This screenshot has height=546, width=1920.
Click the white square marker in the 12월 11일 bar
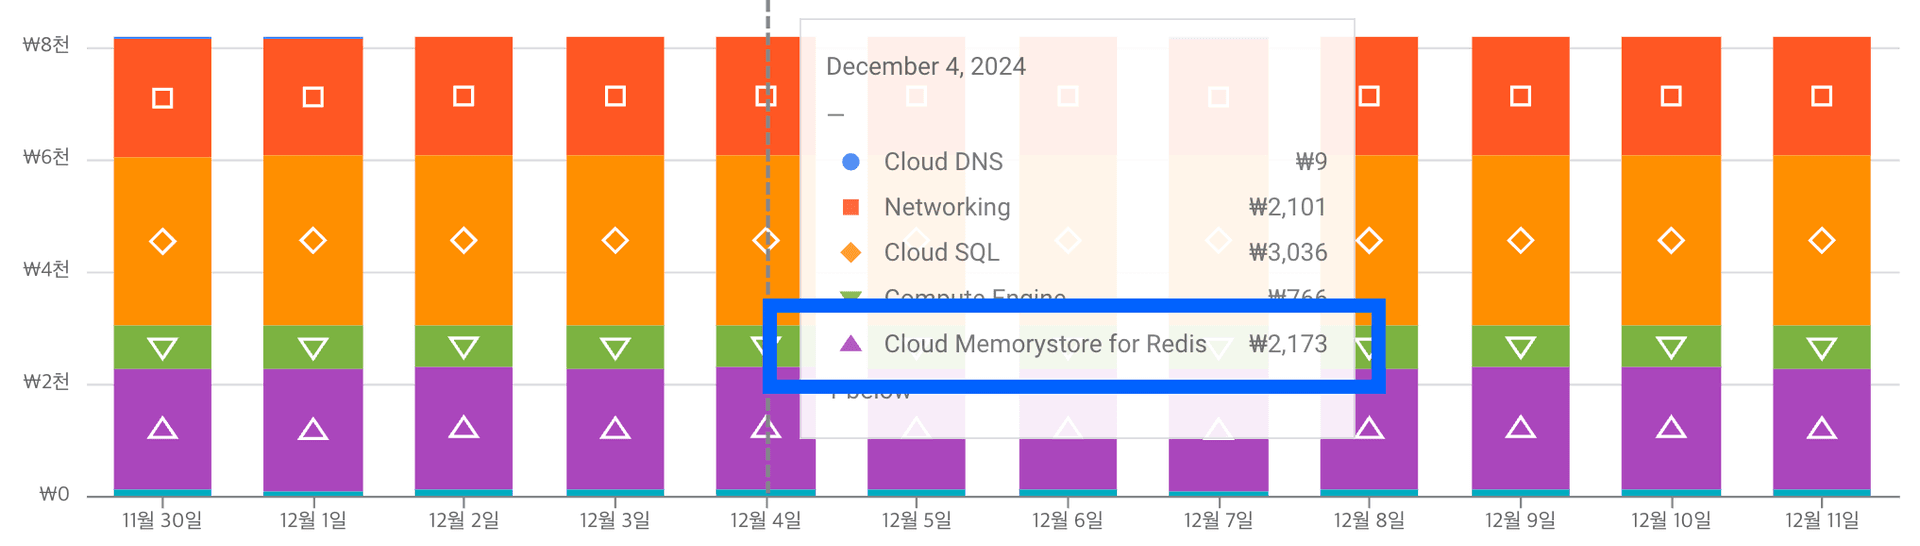(x=1822, y=96)
